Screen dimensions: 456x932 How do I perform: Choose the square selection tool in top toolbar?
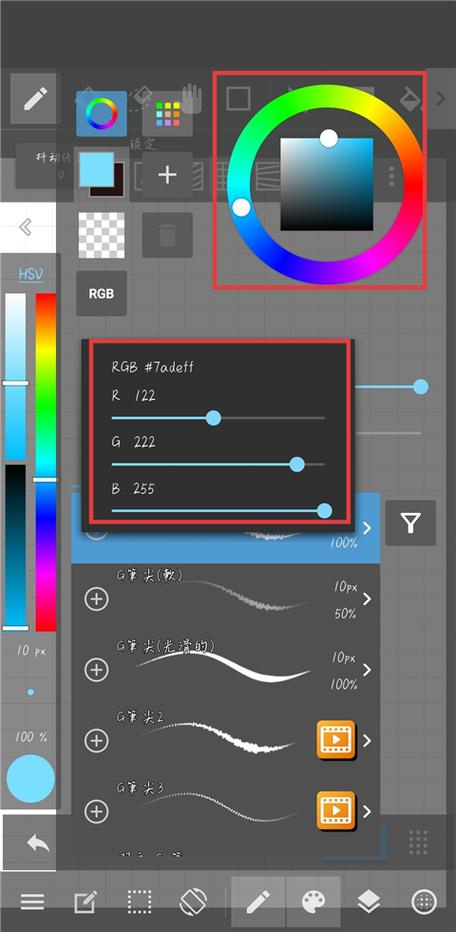click(238, 98)
